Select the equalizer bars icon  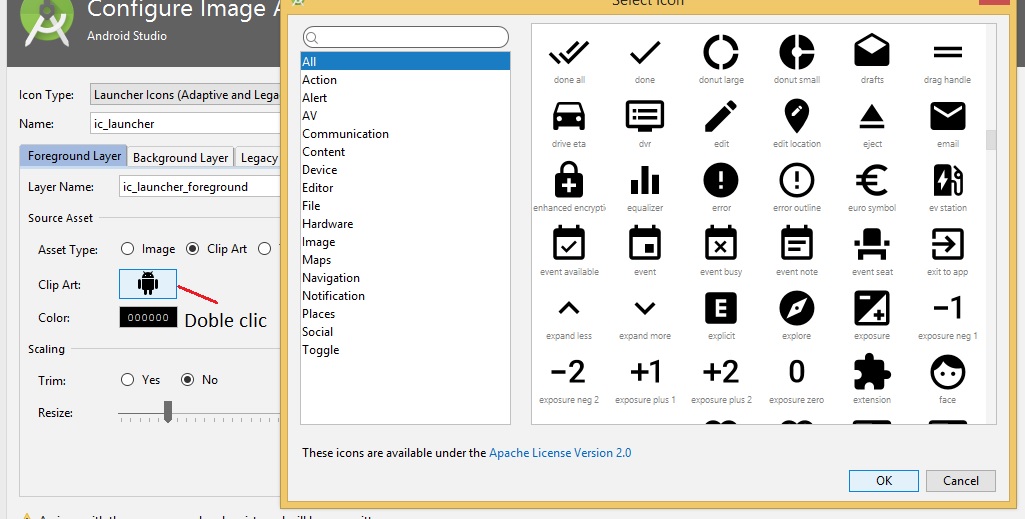[x=645, y=181]
